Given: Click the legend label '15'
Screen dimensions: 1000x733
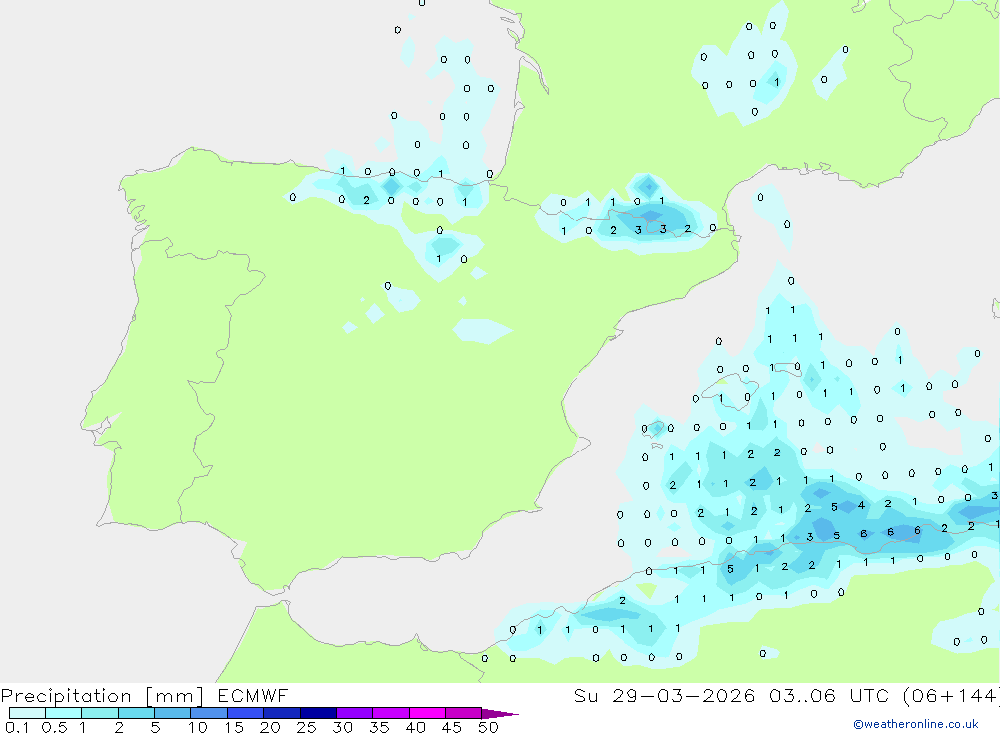Looking at the screenshot, I should 234,727.
